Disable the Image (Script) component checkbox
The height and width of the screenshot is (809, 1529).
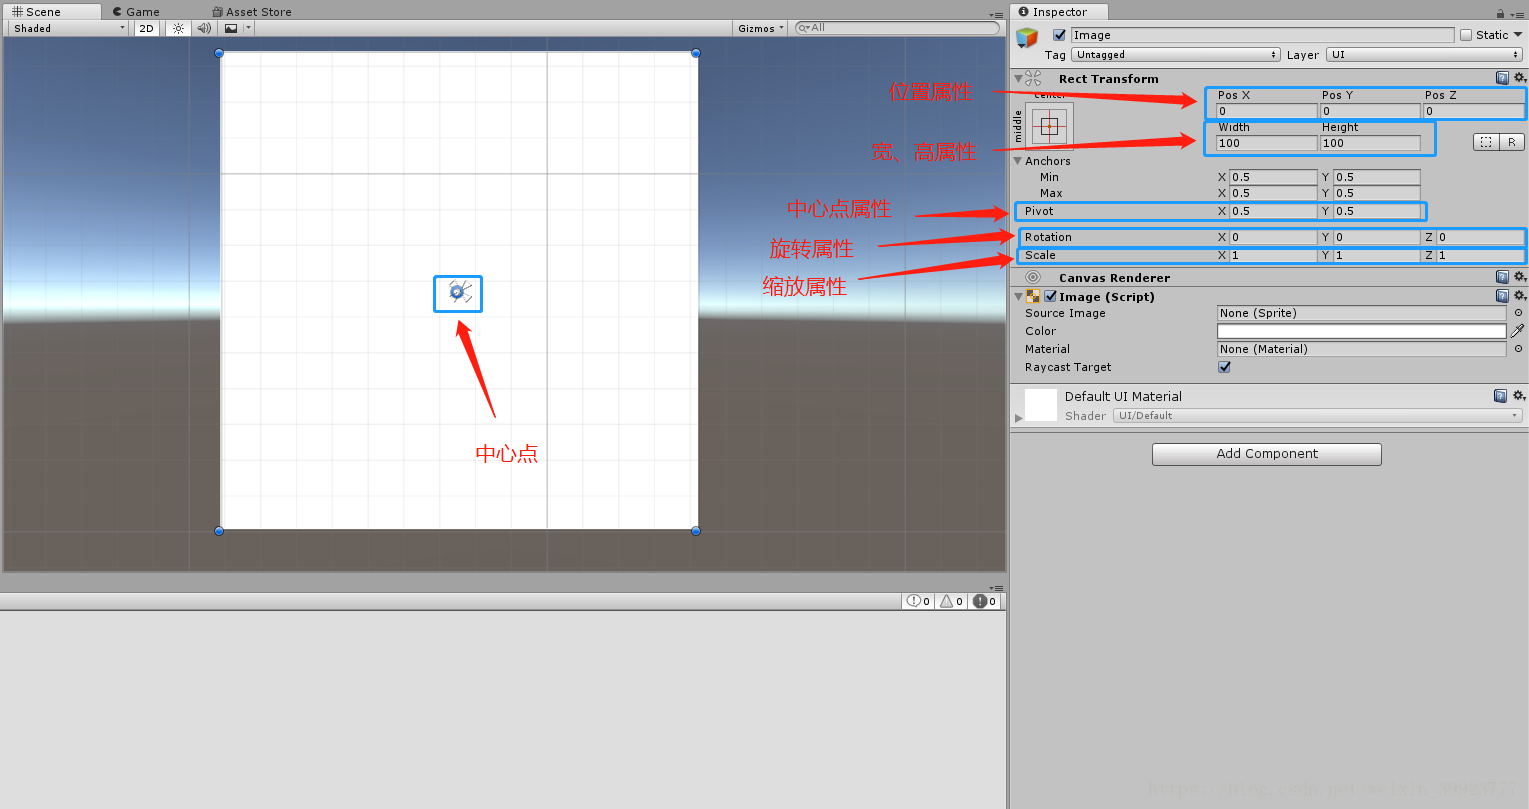pyautogui.click(x=1051, y=296)
